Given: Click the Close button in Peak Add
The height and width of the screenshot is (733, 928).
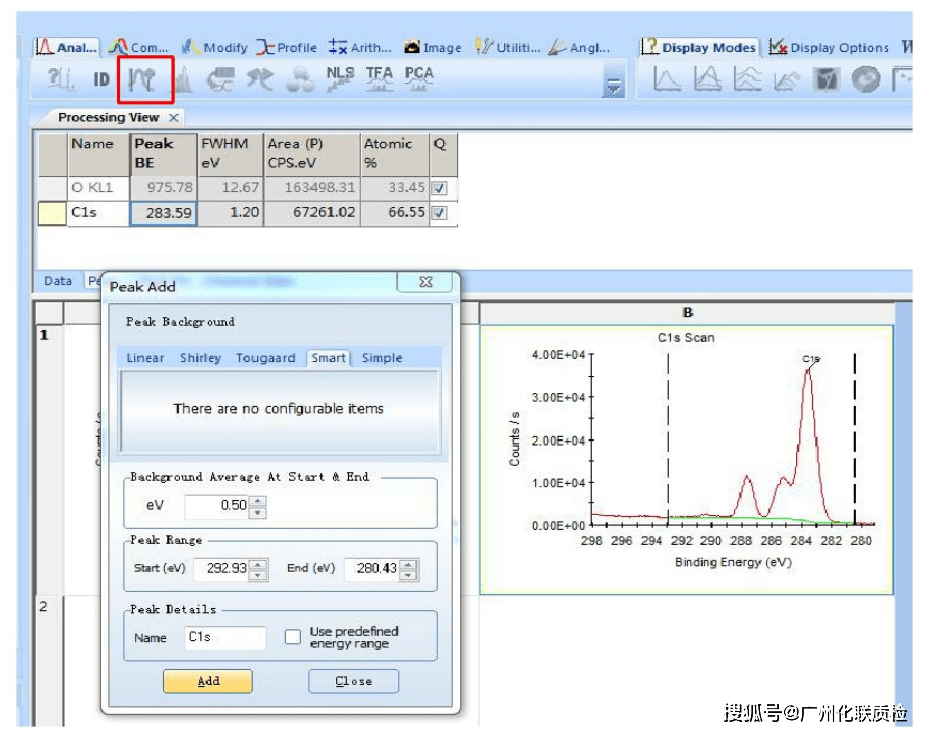Looking at the screenshot, I should click(x=353, y=681).
